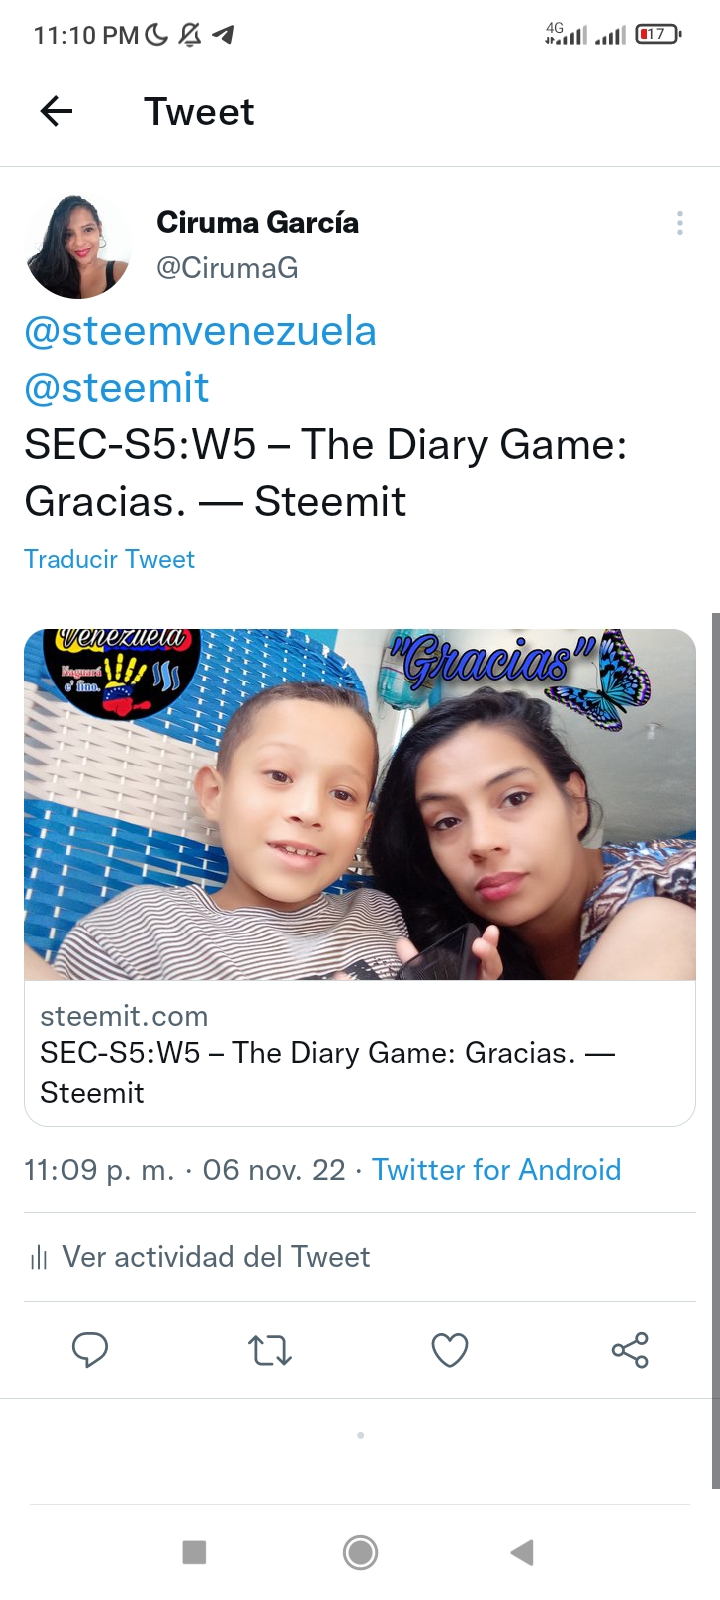Tap the share icon
Image resolution: width=720 pixels, height=1600 pixels.
coord(630,1350)
